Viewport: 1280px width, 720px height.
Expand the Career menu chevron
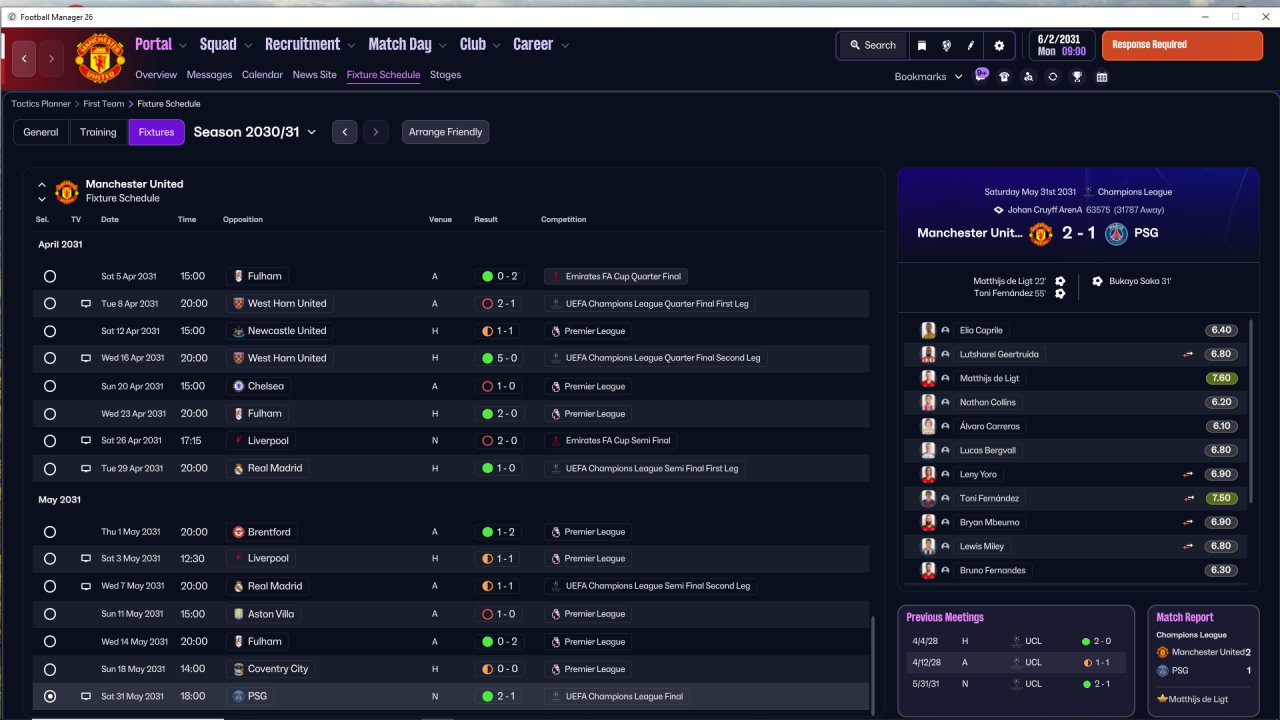tap(565, 45)
